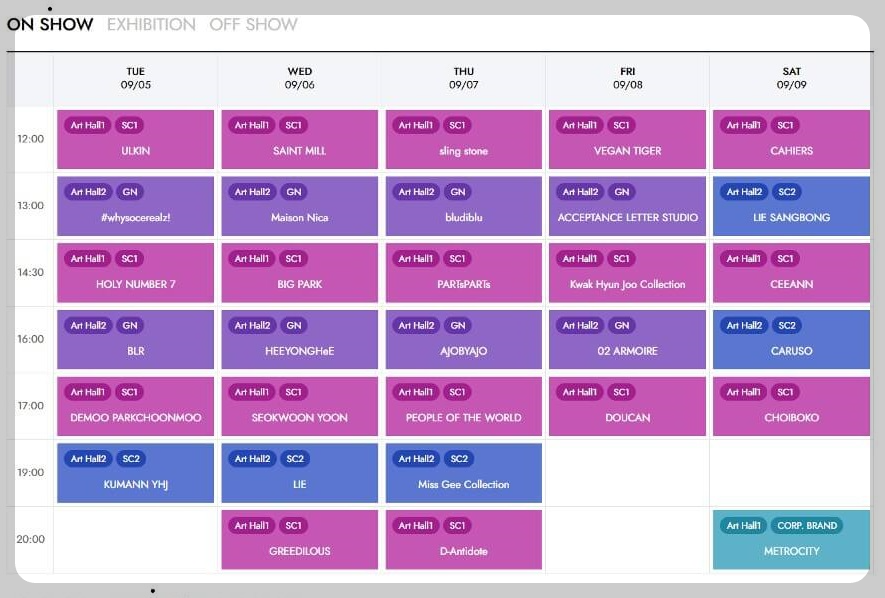
Task: Open the EXHIBITION tab
Action: [151, 24]
